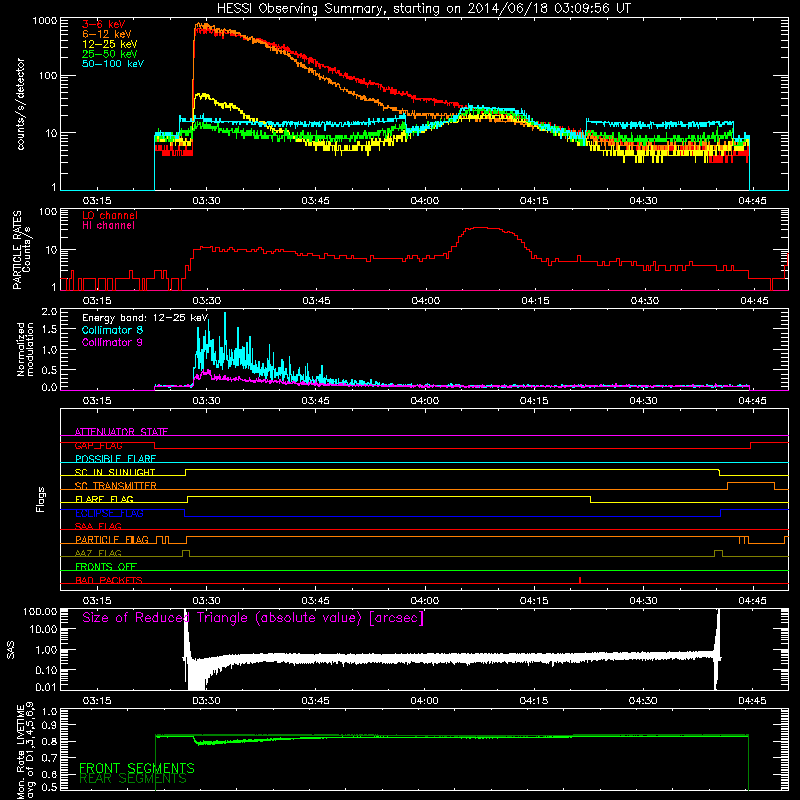This screenshot has height=800, width=800.
Task: Click the Energy band: 12-25 keV caption
Action: pyautogui.click(x=145, y=318)
